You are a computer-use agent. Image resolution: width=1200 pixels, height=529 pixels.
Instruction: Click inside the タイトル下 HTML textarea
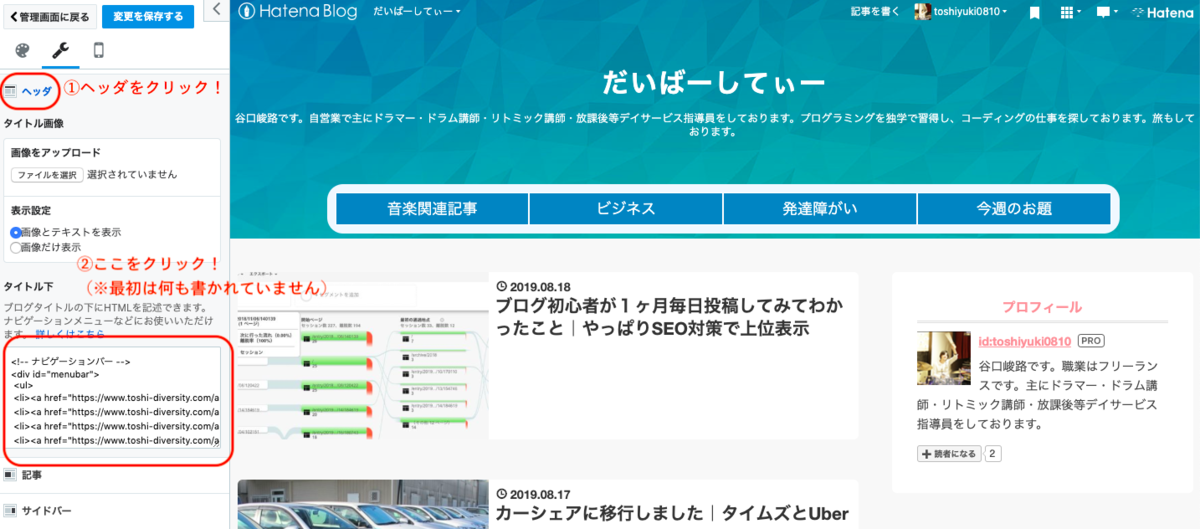[x=113, y=399]
